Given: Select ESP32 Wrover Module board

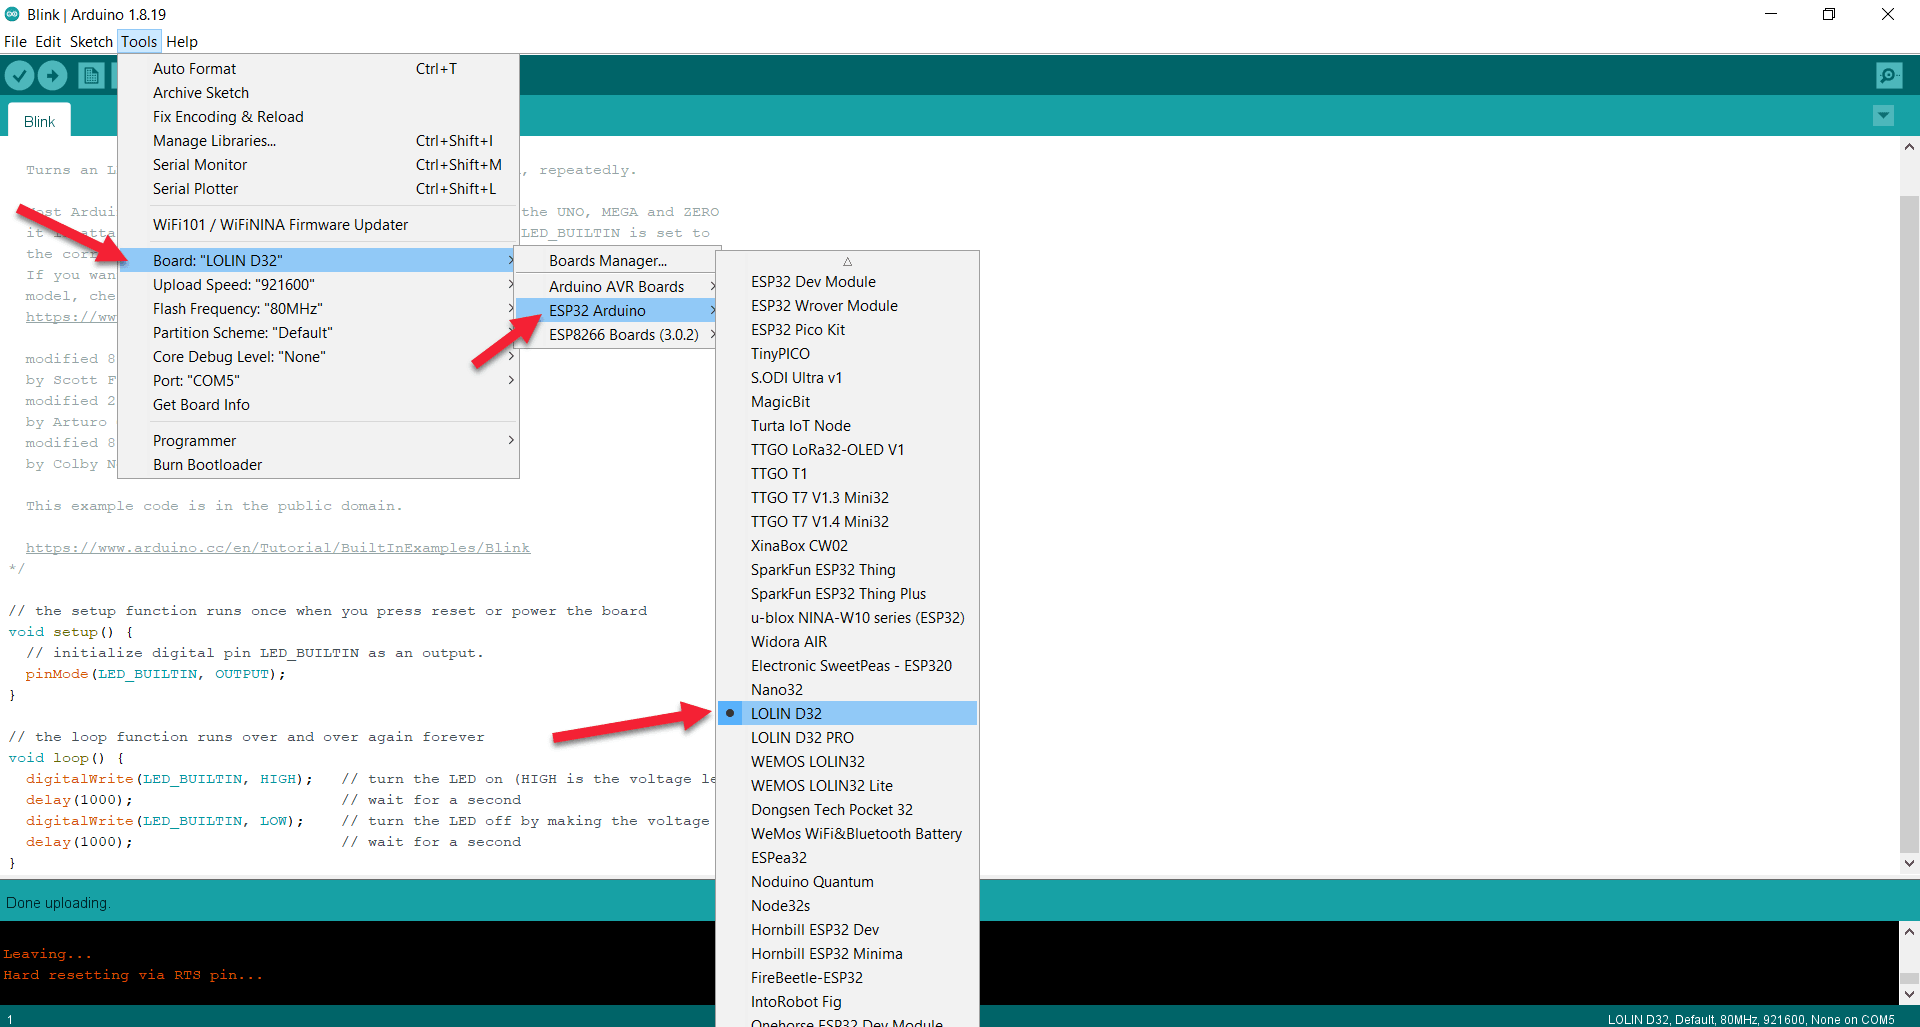Looking at the screenshot, I should click(847, 306).
